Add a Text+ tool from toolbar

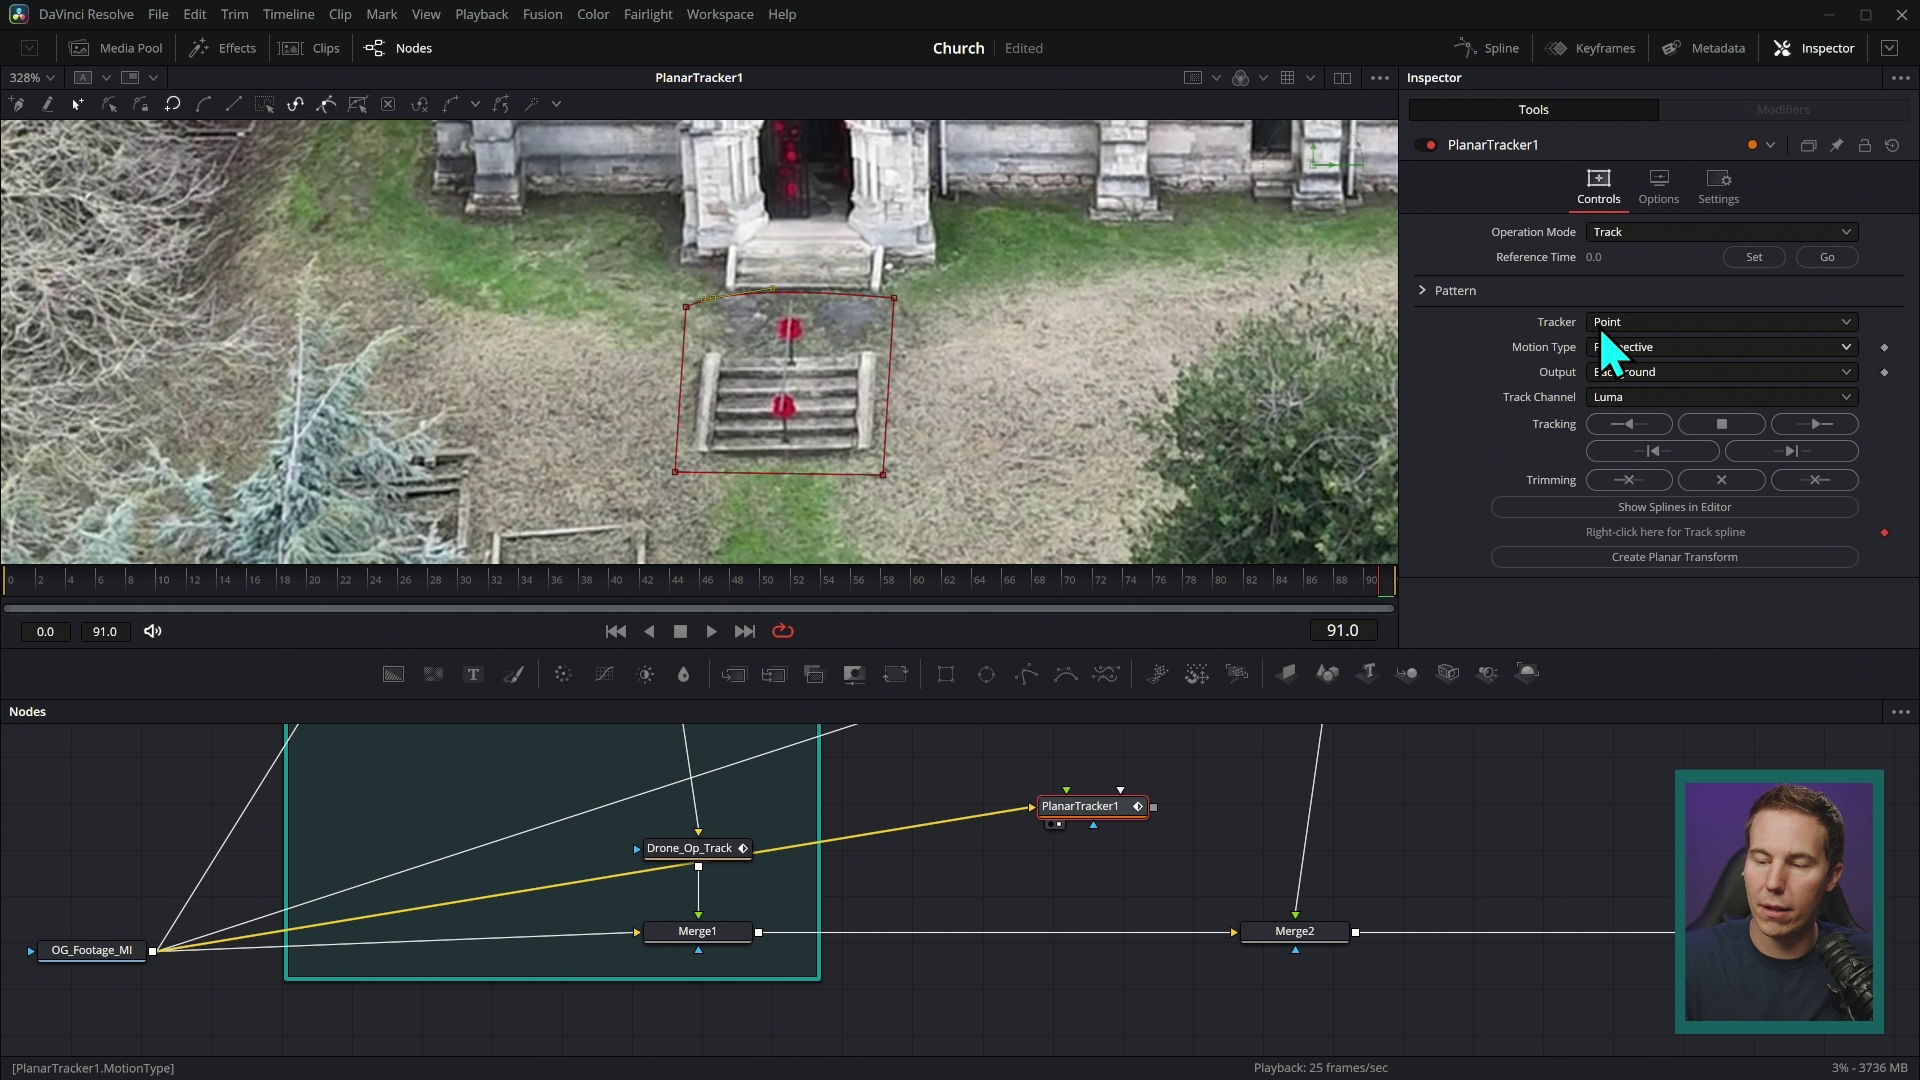(474, 674)
